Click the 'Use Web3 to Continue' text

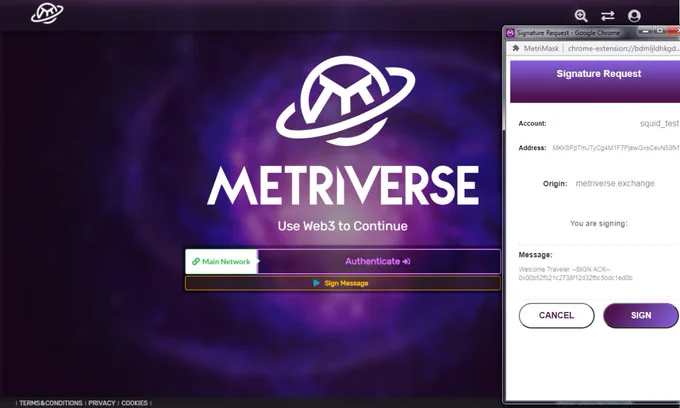343,226
